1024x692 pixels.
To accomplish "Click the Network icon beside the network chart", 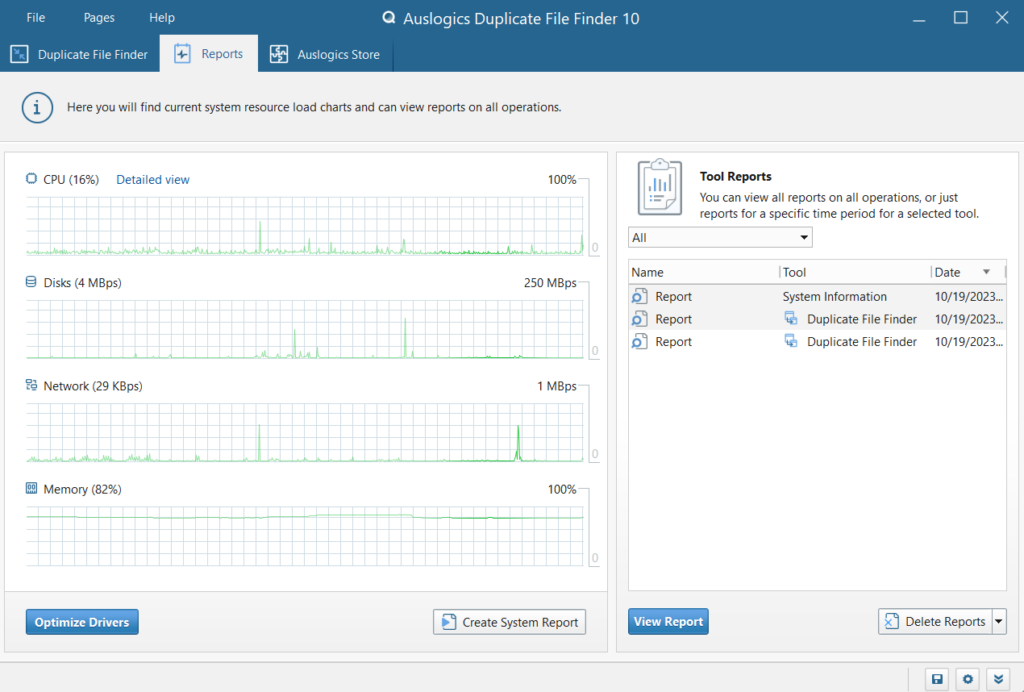I will [x=31, y=386].
